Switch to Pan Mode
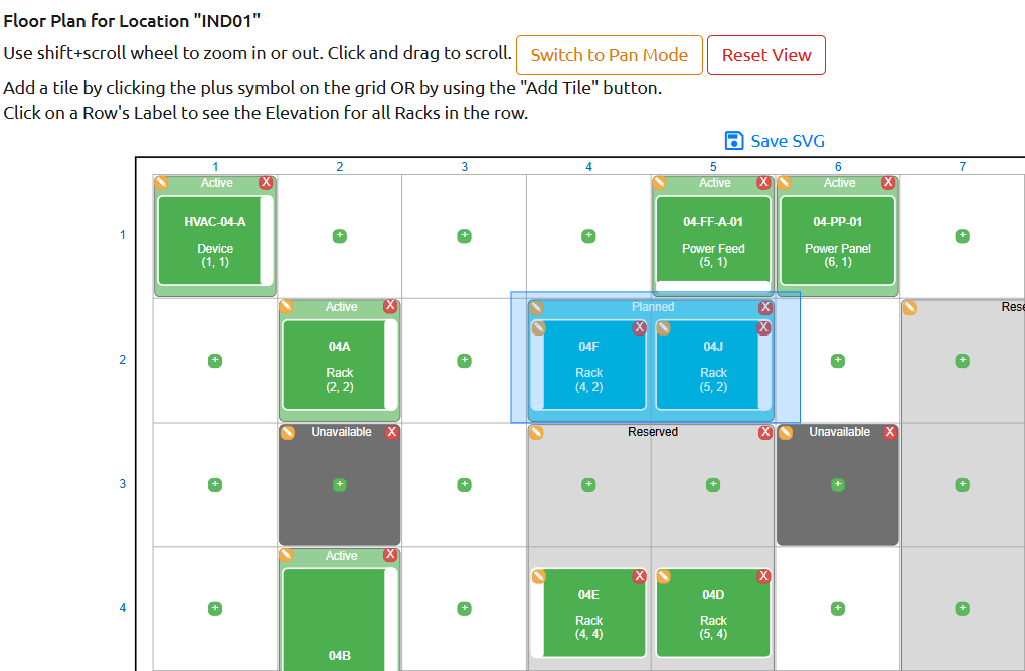 [609, 56]
